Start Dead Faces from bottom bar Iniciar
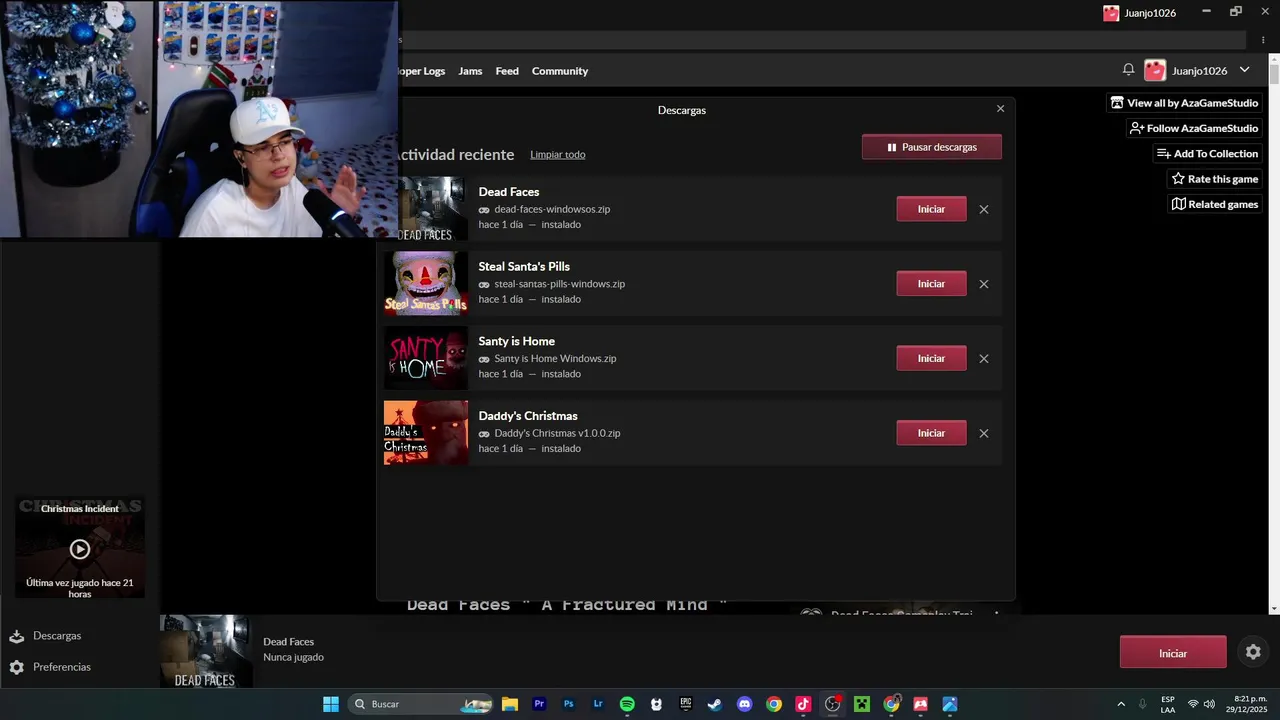Viewport: 1280px width, 720px height. pos(1173,653)
